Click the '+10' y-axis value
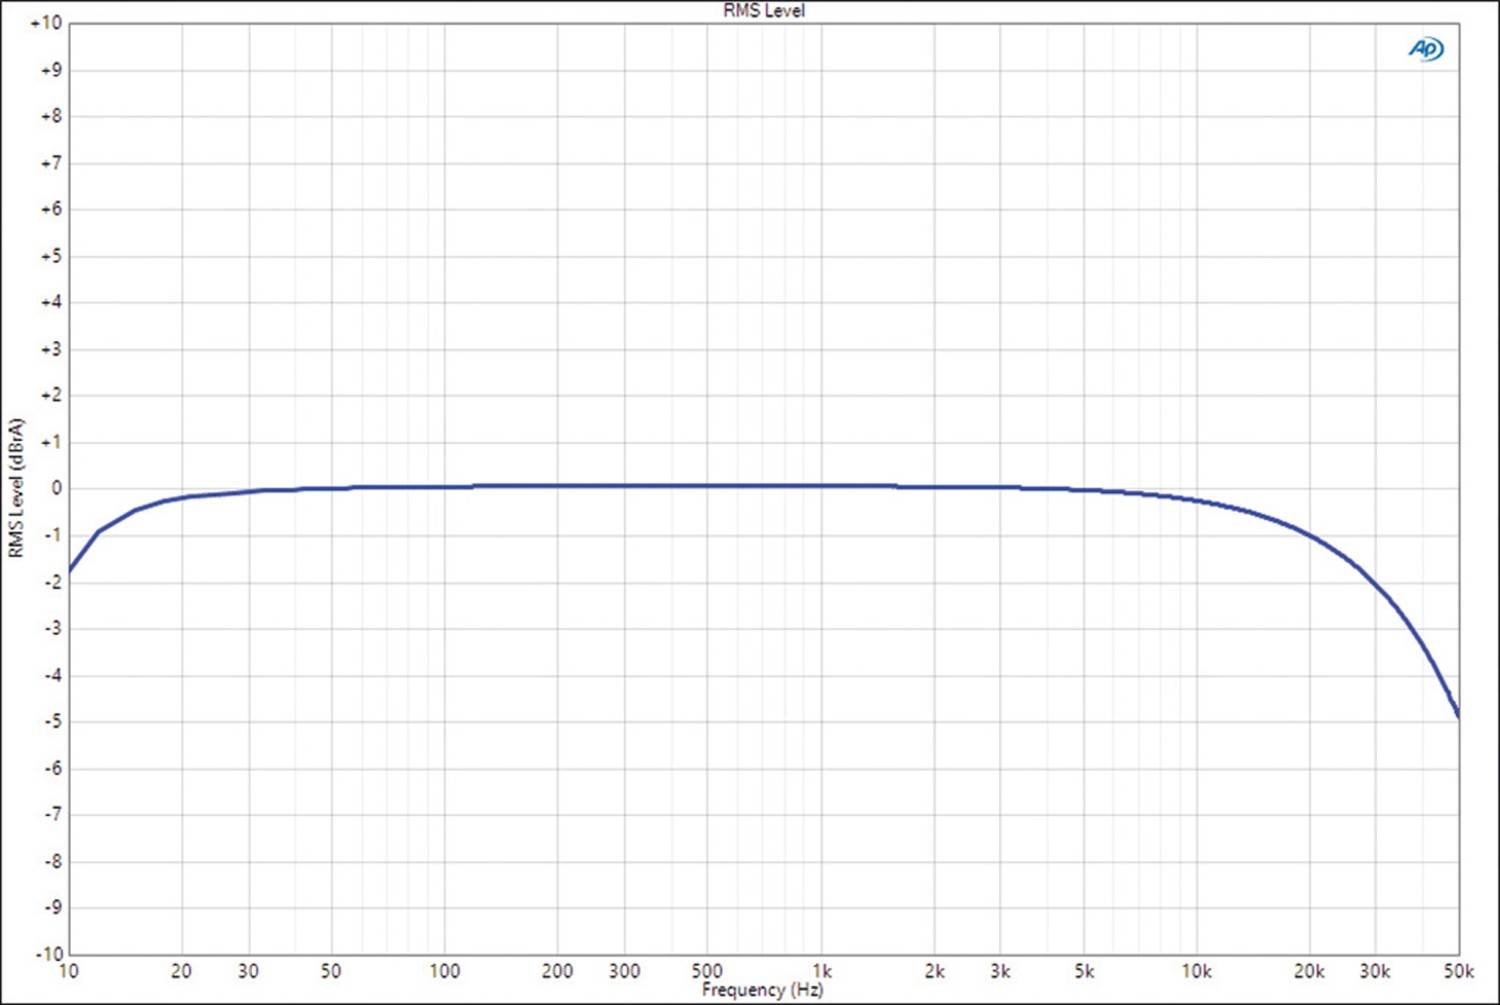This screenshot has height=1005, width=1500. click(x=46, y=23)
